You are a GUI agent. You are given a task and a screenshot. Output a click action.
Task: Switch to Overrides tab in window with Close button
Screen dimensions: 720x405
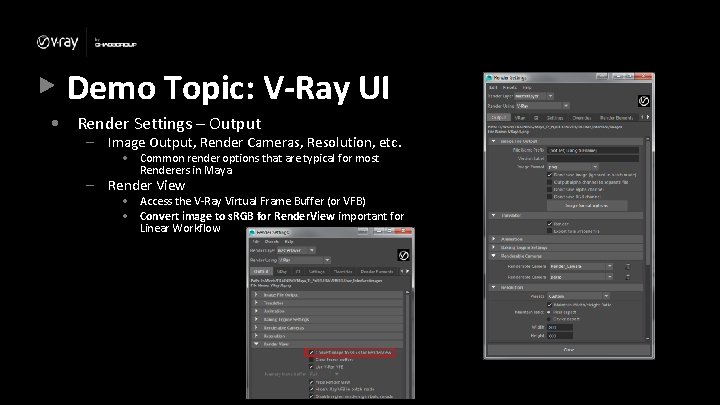coord(581,118)
